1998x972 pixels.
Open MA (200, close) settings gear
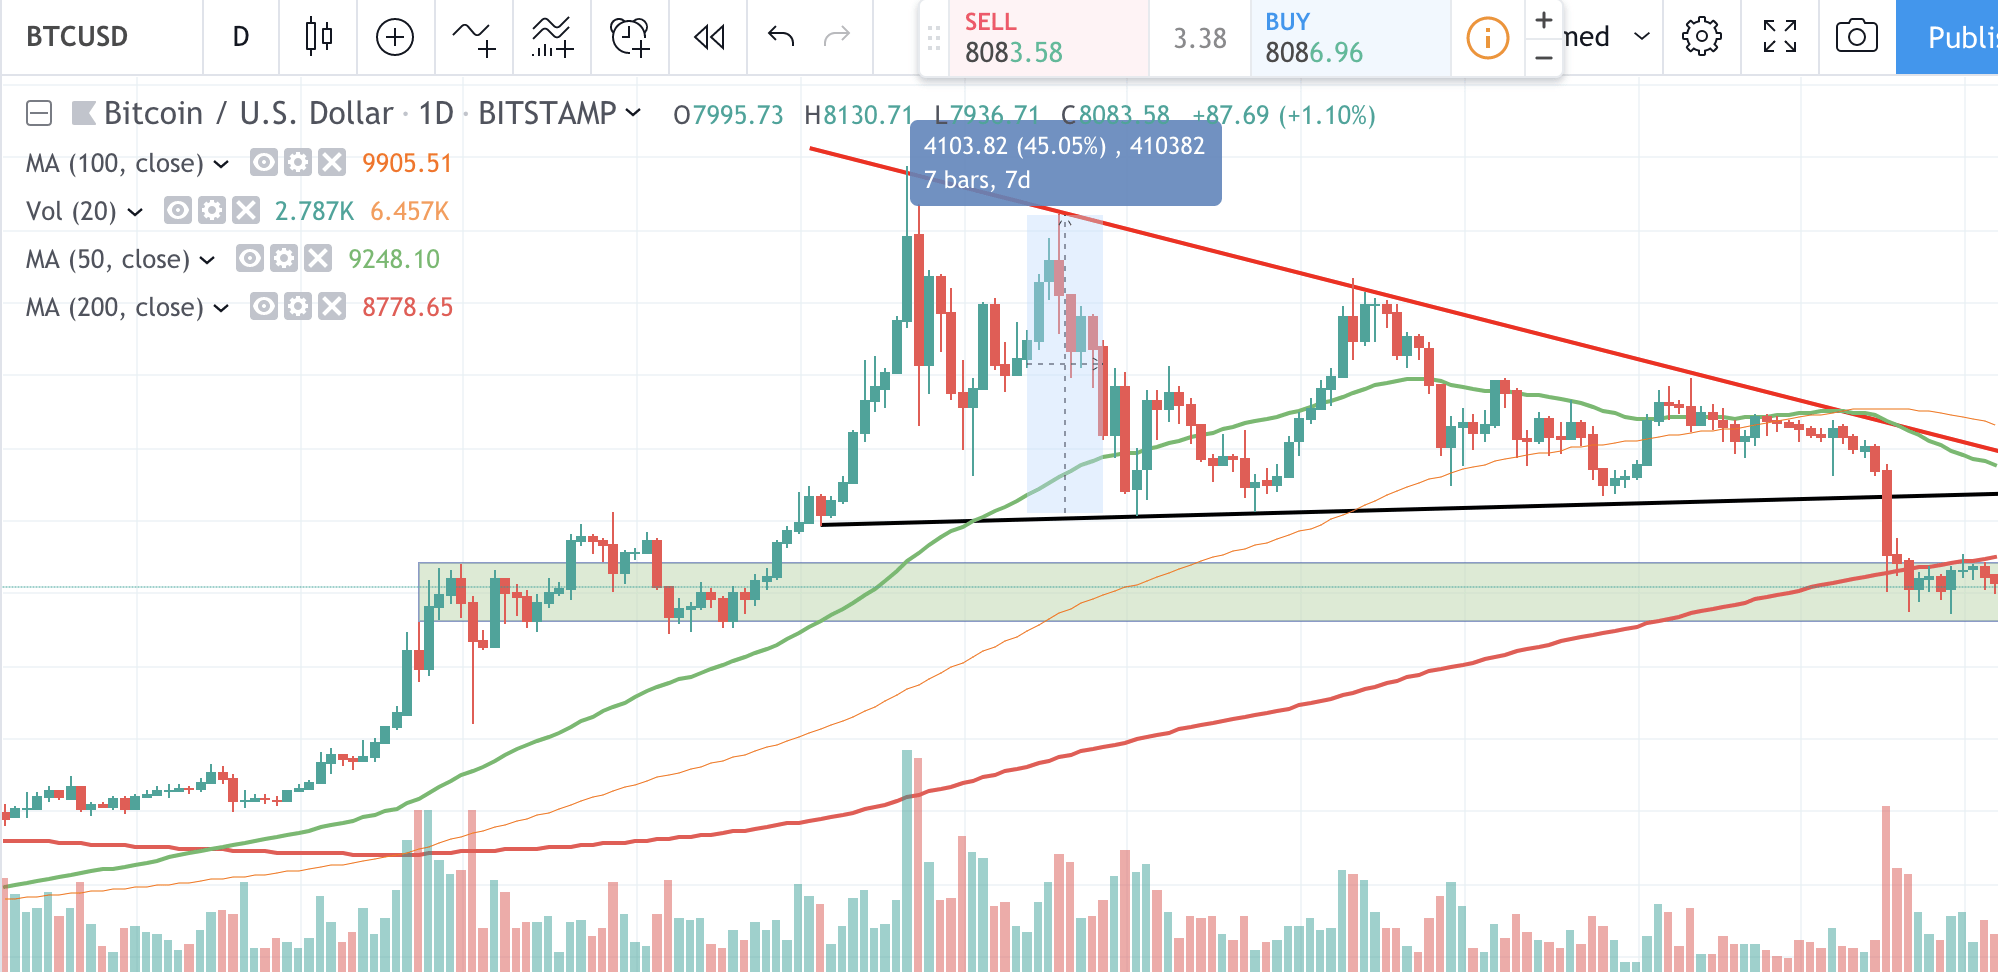tap(298, 306)
